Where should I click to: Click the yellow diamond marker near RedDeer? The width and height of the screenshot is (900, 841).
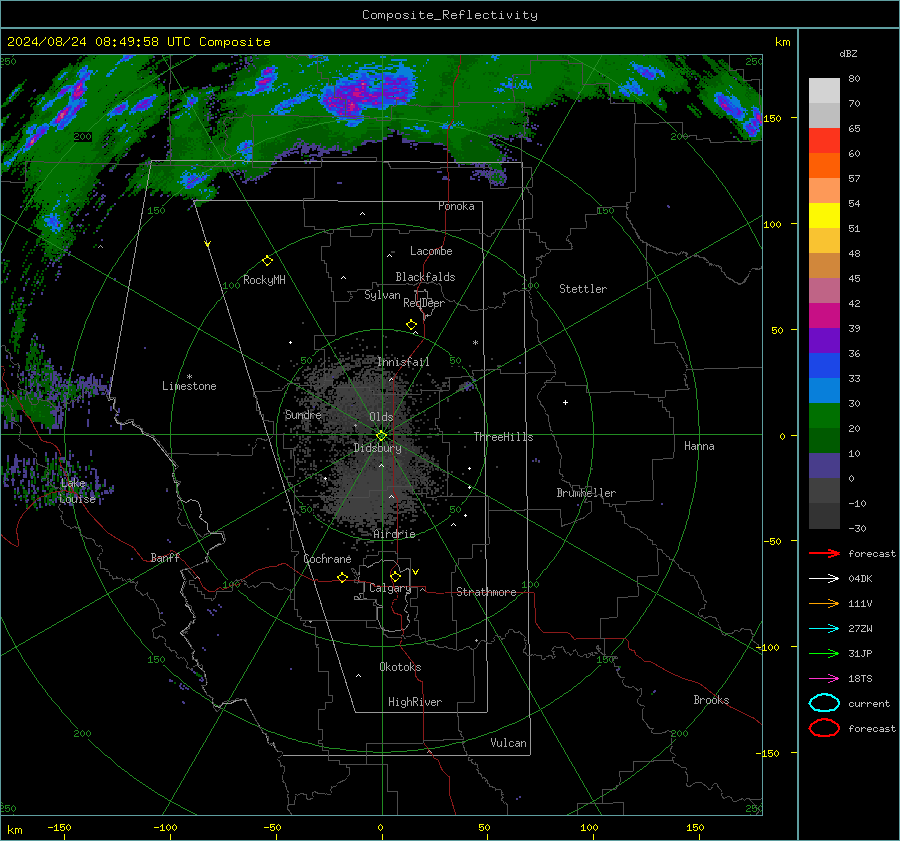pyautogui.click(x=412, y=325)
